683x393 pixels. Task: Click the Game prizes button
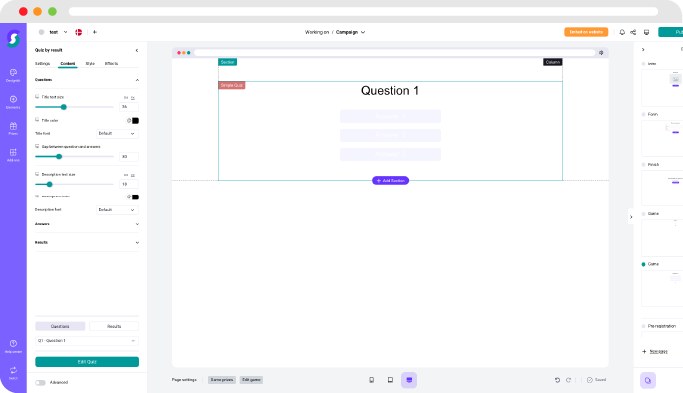point(222,380)
